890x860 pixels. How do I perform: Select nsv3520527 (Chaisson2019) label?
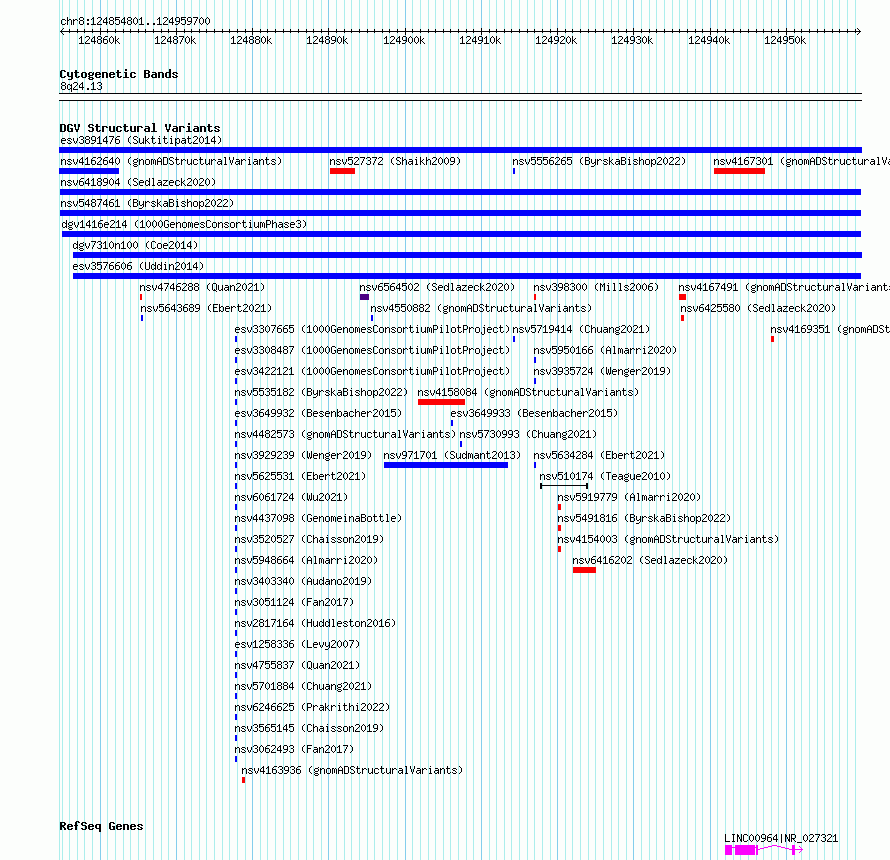(309, 539)
